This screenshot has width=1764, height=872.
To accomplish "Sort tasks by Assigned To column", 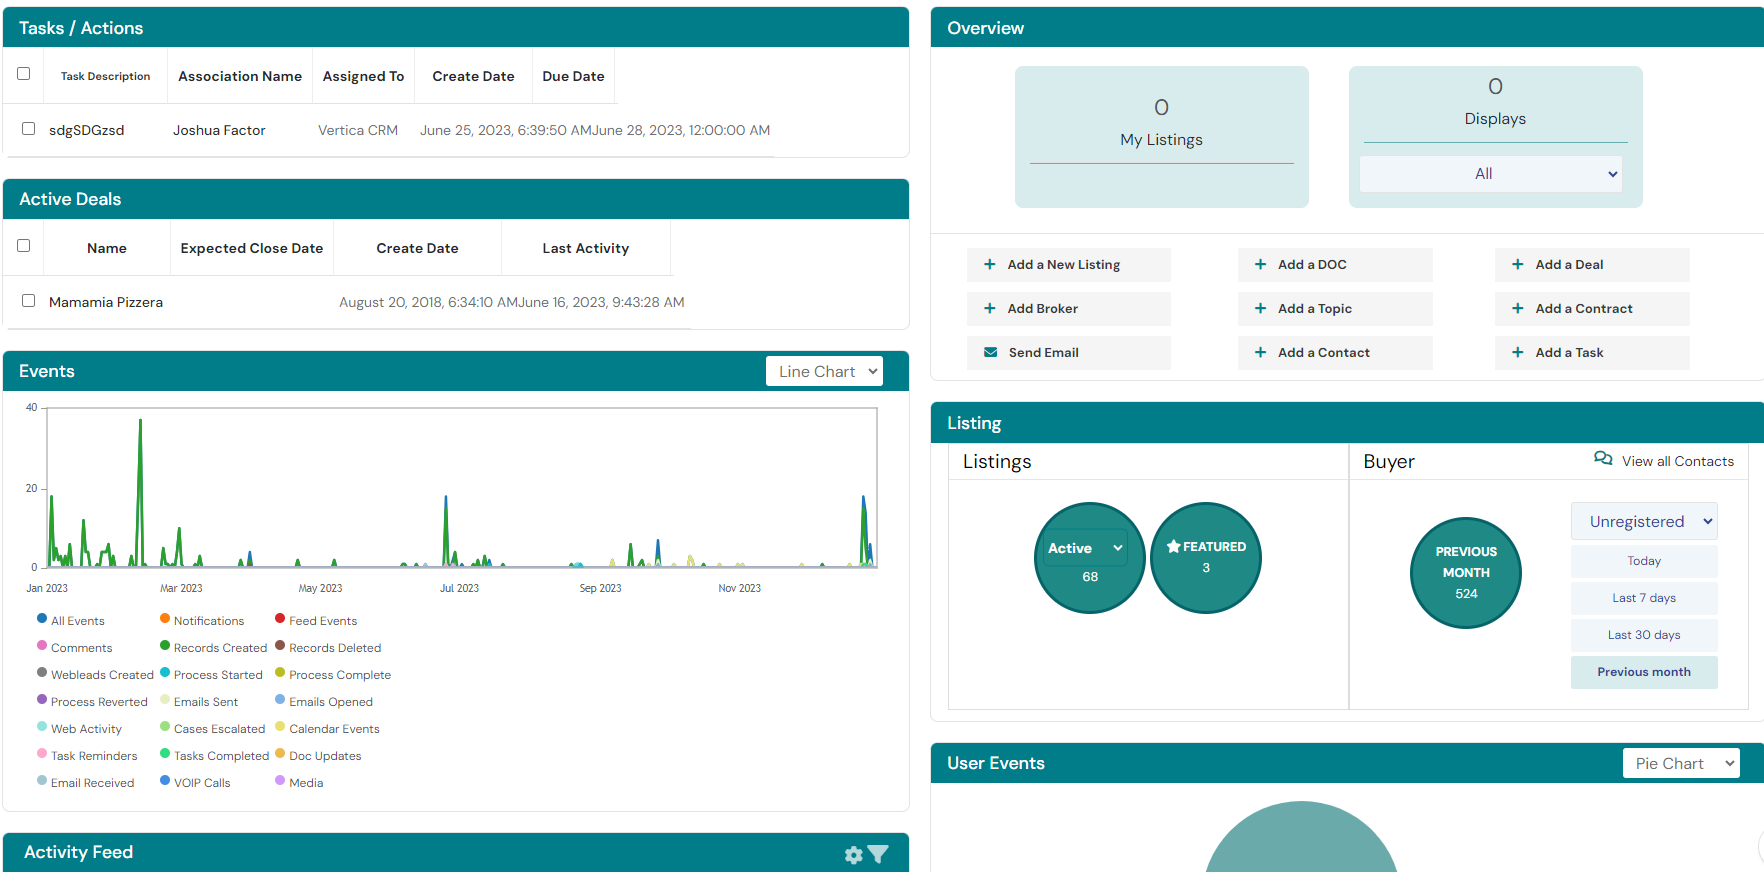I will [x=363, y=76].
